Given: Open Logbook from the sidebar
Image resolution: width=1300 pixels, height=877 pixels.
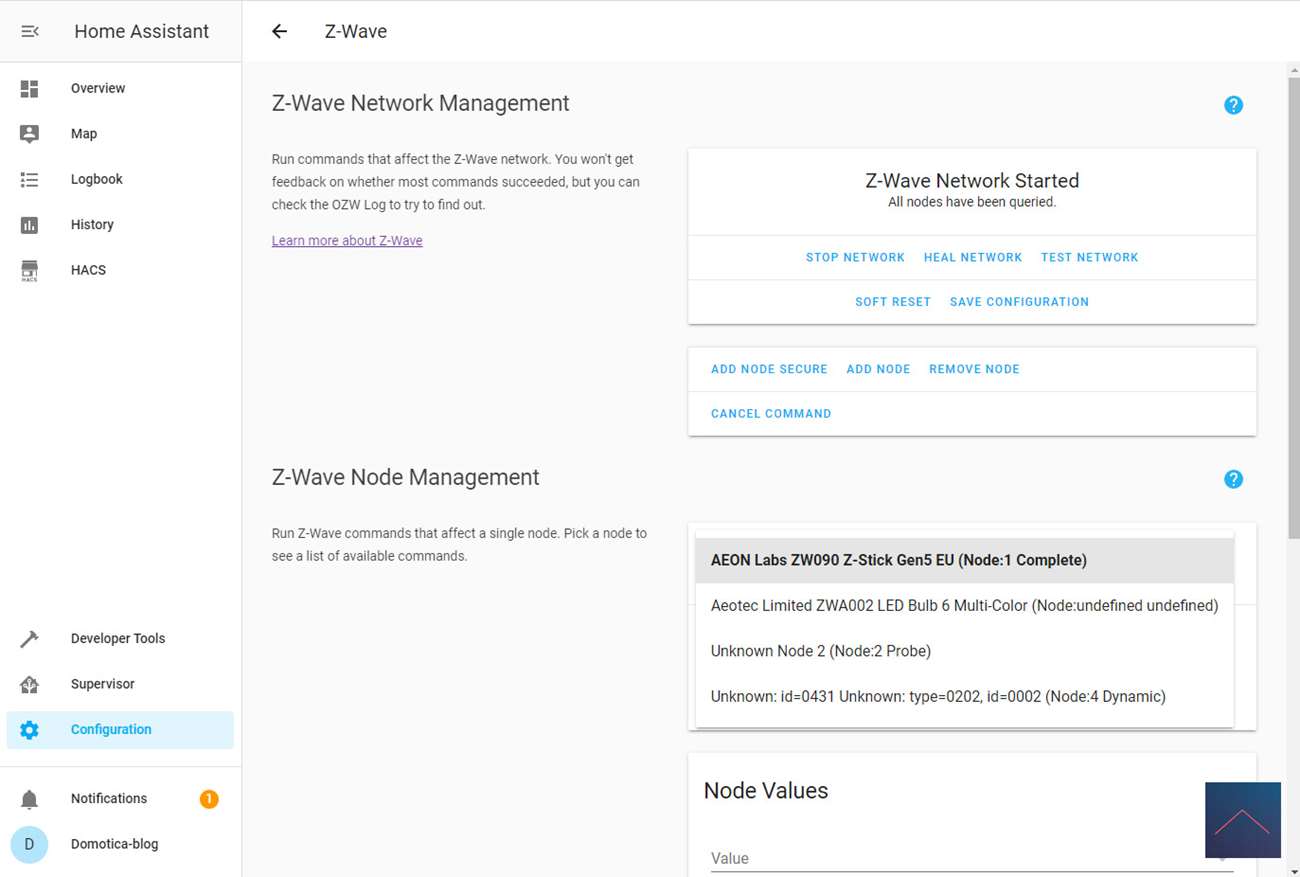Looking at the screenshot, I should point(96,179).
